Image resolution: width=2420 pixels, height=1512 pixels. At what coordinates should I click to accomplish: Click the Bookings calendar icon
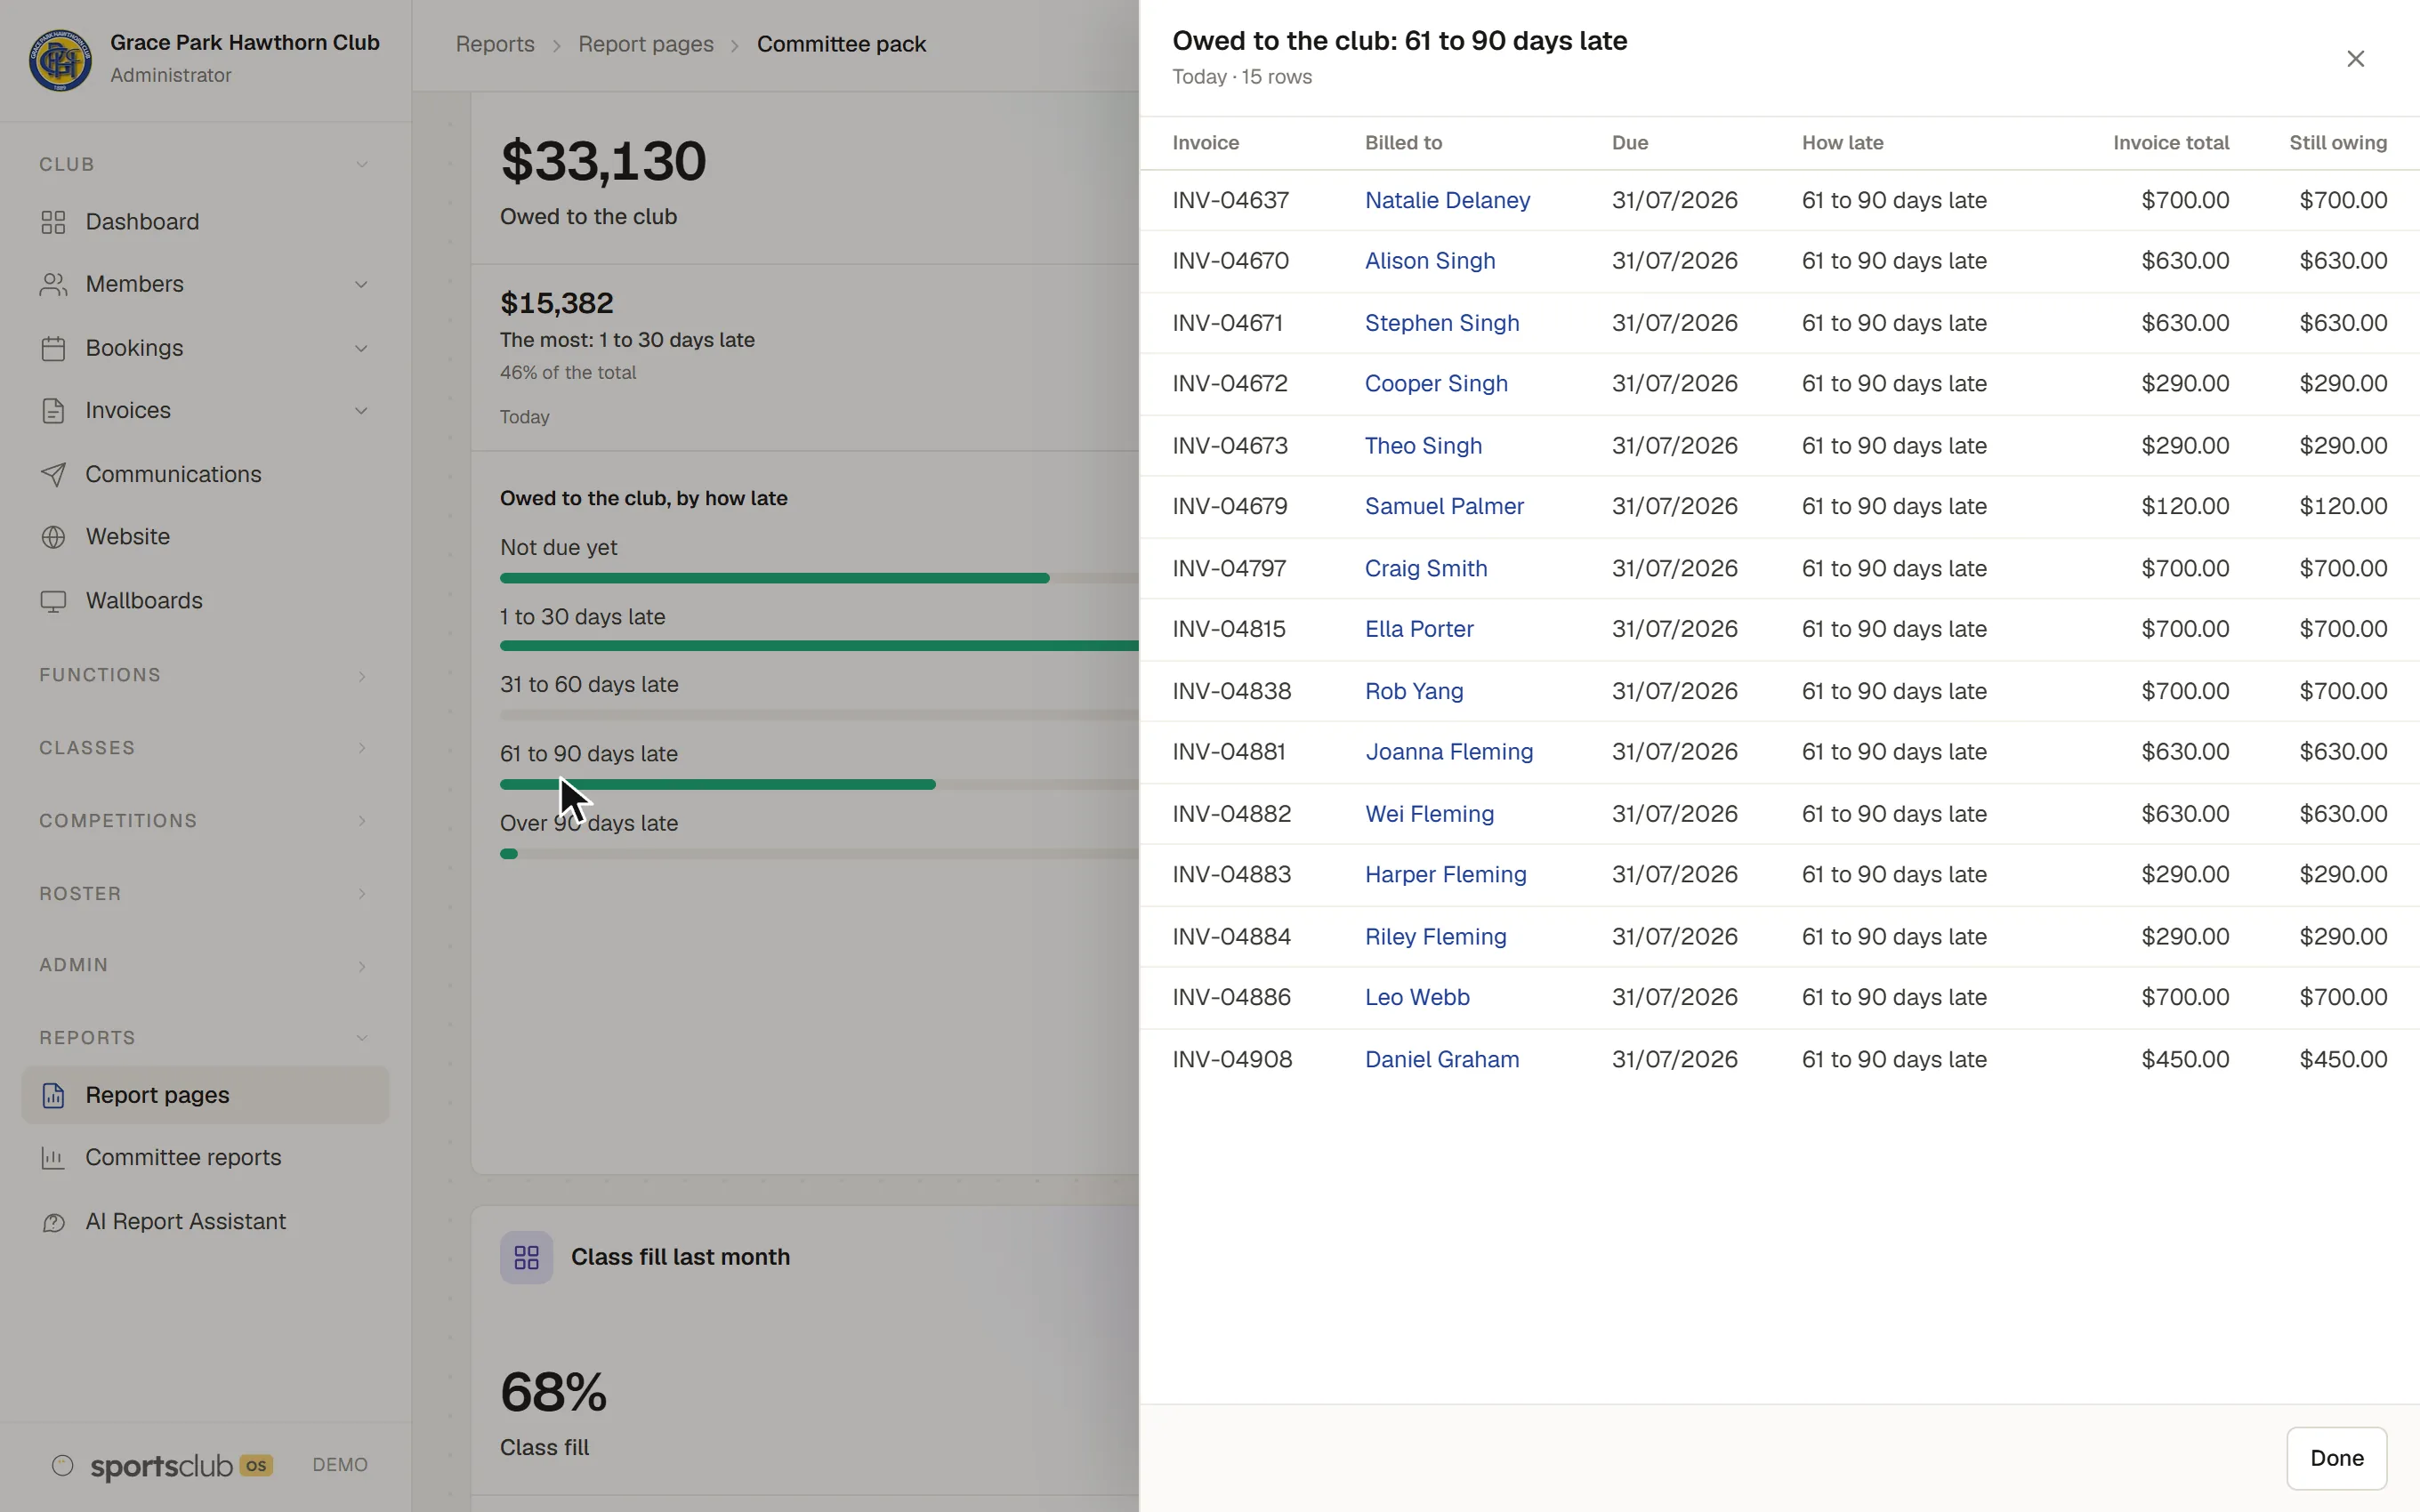pos(53,348)
